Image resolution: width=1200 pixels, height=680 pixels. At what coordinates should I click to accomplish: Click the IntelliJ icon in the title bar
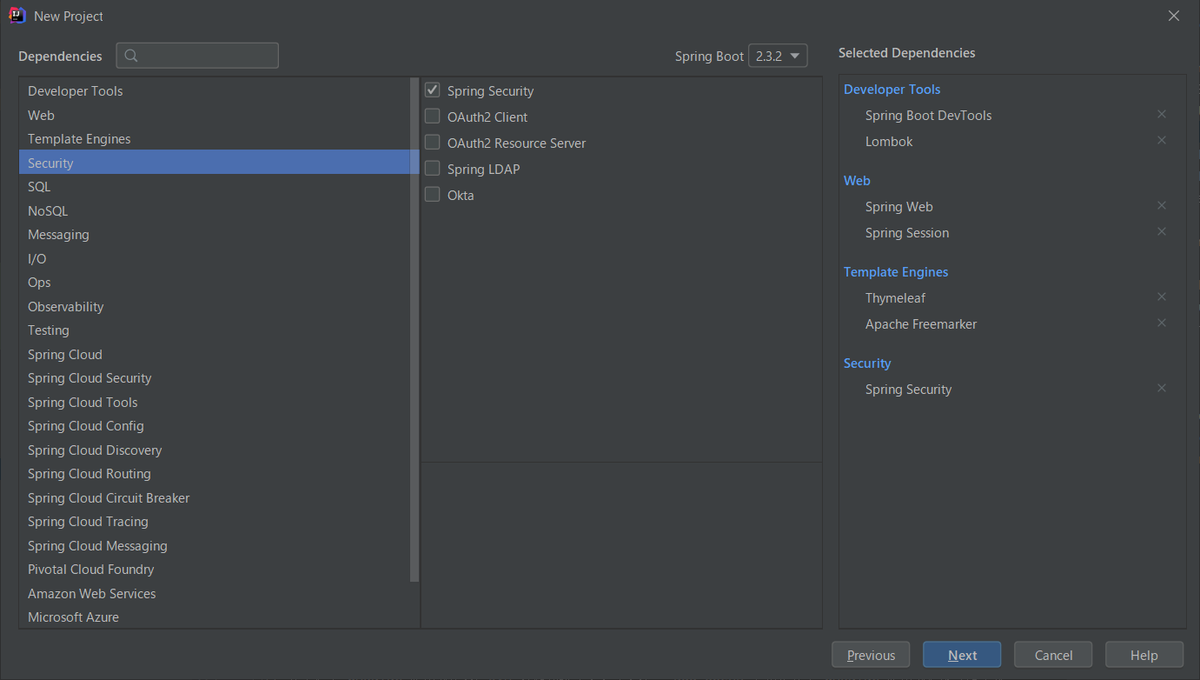click(x=16, y=16)
